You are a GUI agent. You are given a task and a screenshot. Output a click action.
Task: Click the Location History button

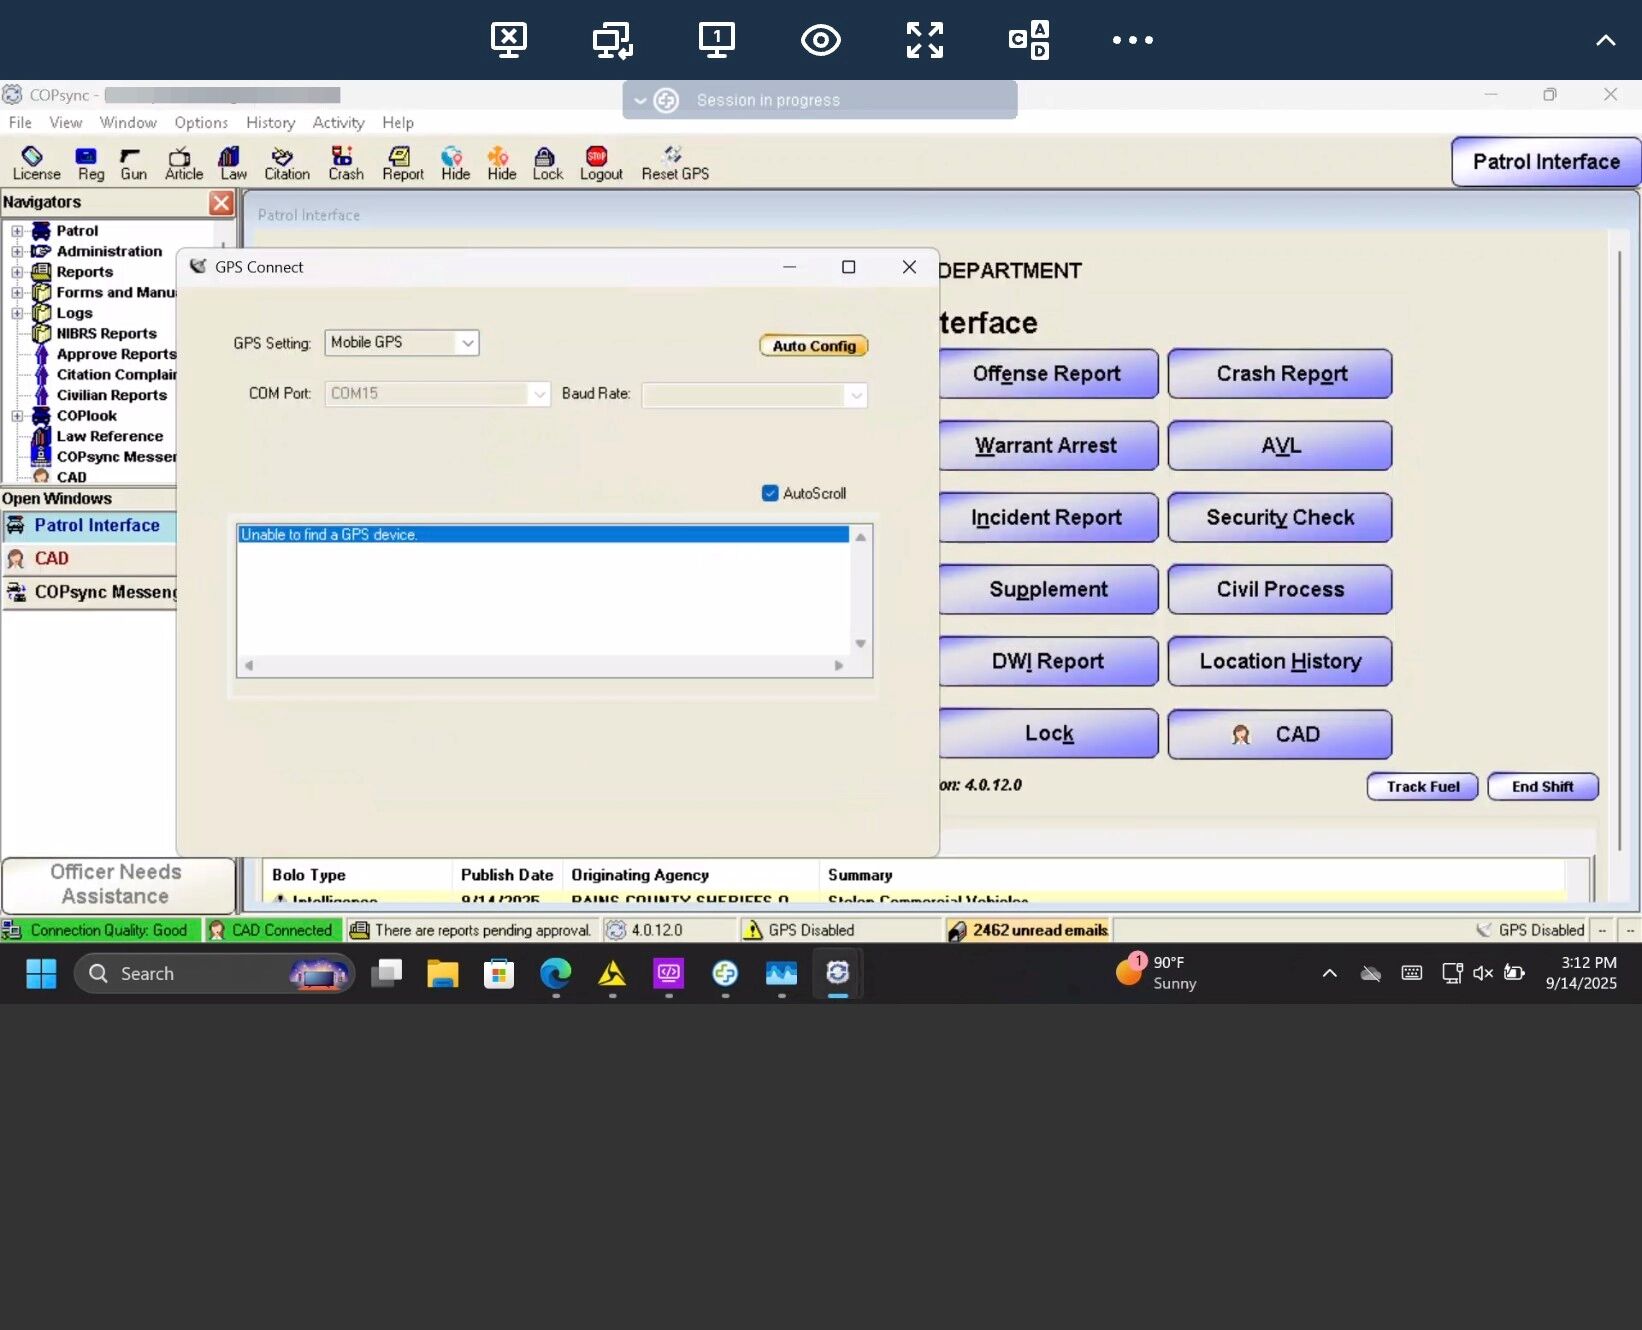pyautogui.click(x=1280, y=662)
